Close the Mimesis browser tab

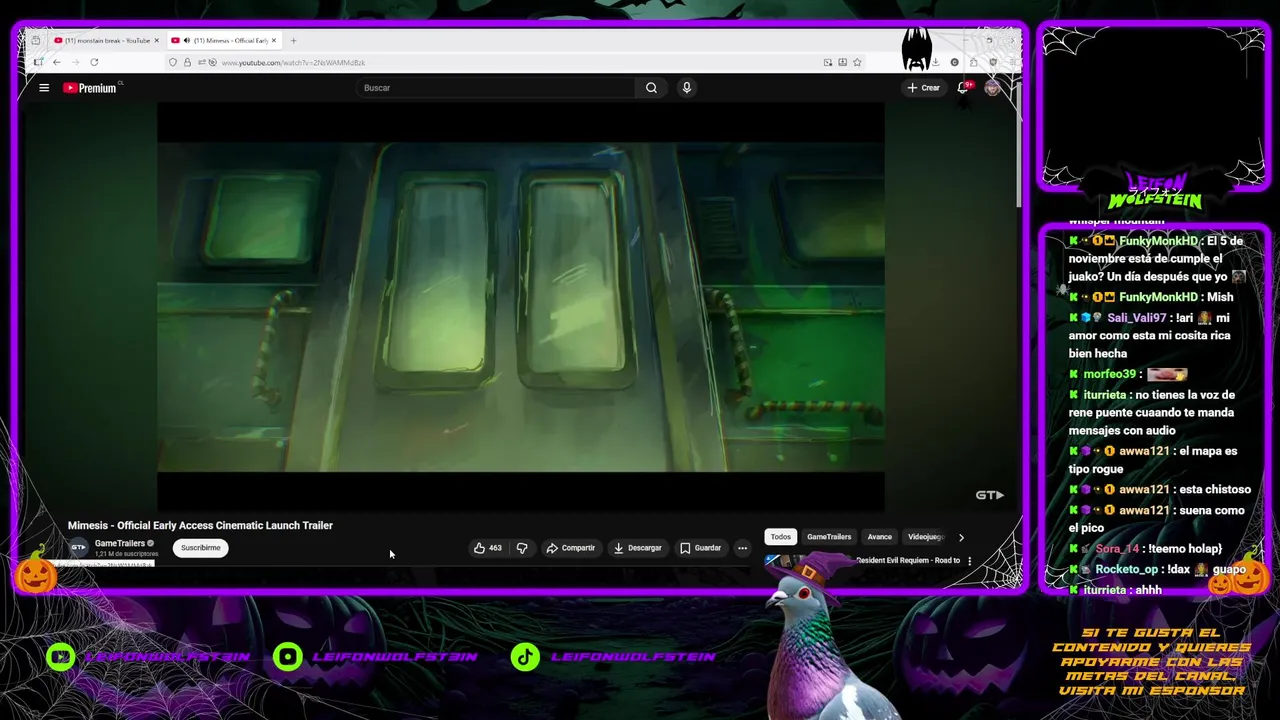coord(274,41)
